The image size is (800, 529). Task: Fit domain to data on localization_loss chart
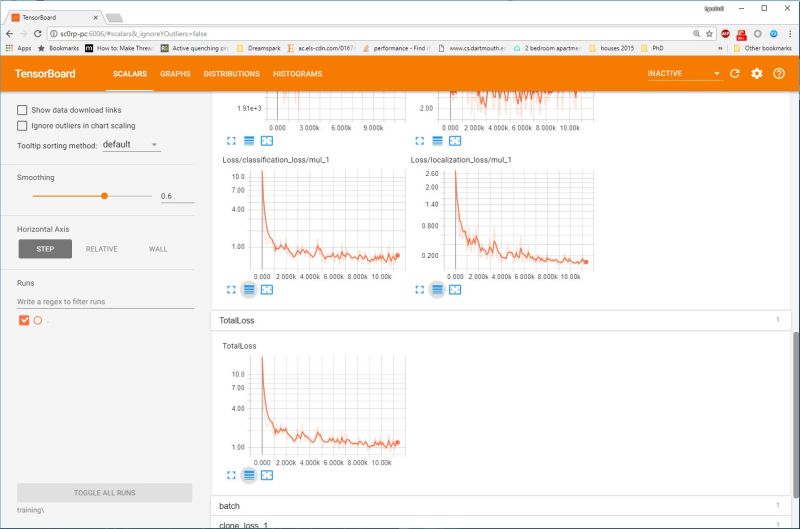455,290
